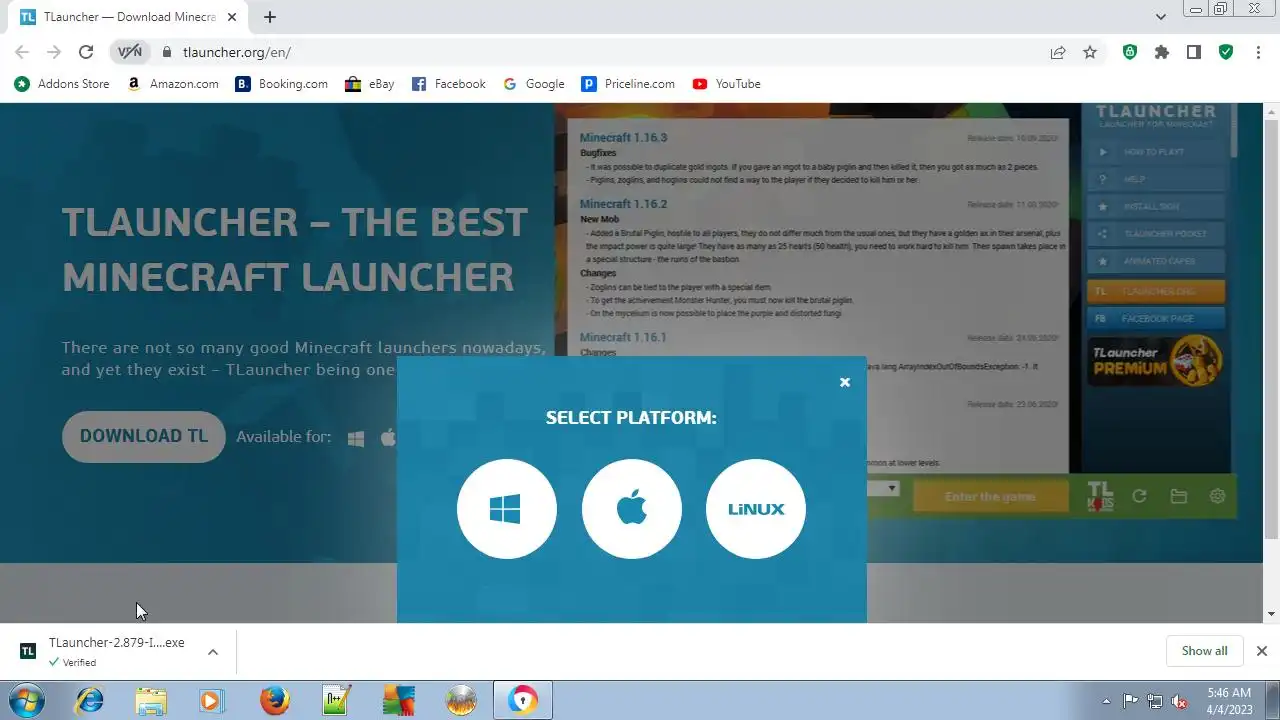Expand options for the TLauncher download item
The image size is (1280, 720).
pos(213,652)
